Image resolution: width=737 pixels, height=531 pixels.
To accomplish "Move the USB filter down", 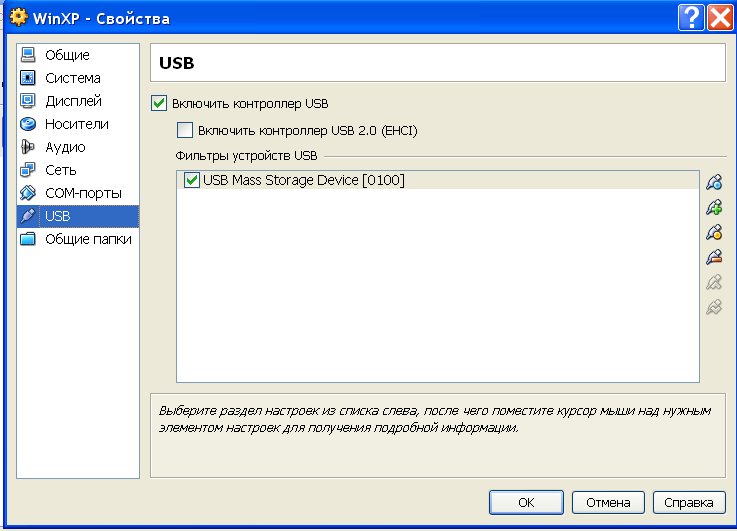I will pos(713,308).
